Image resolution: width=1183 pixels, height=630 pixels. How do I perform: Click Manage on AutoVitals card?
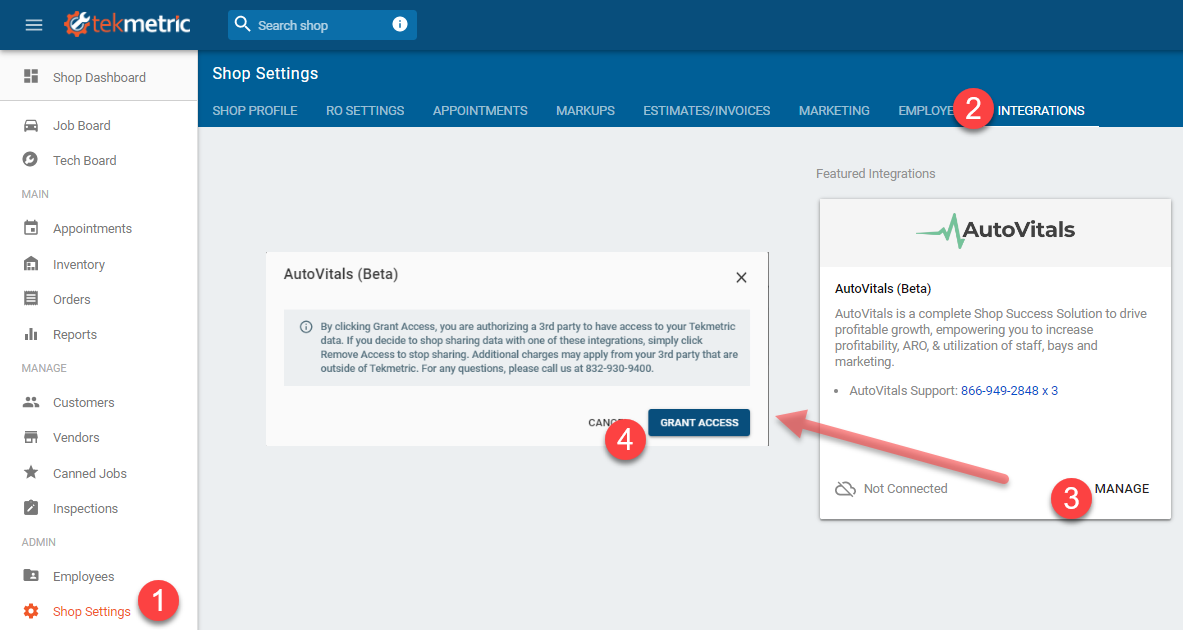click(x=1122, y=489)
